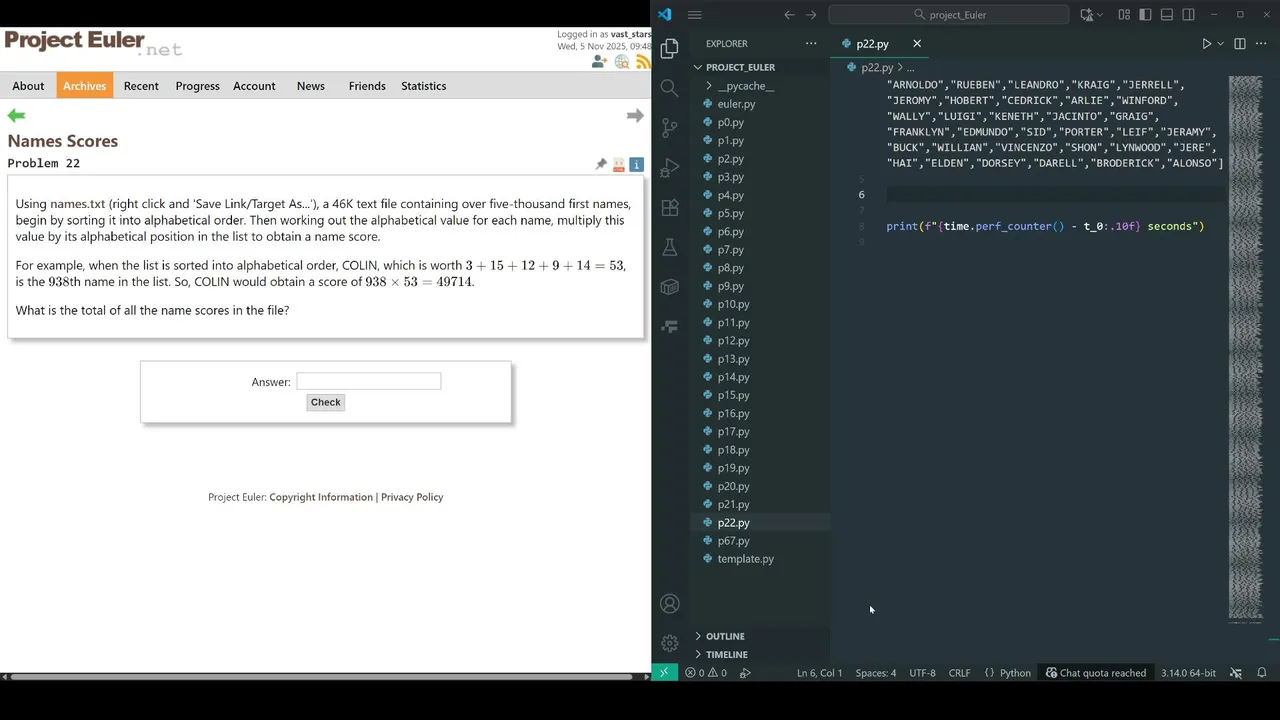
Task: Open the Testing flask view
Action: tap(670, 247)
